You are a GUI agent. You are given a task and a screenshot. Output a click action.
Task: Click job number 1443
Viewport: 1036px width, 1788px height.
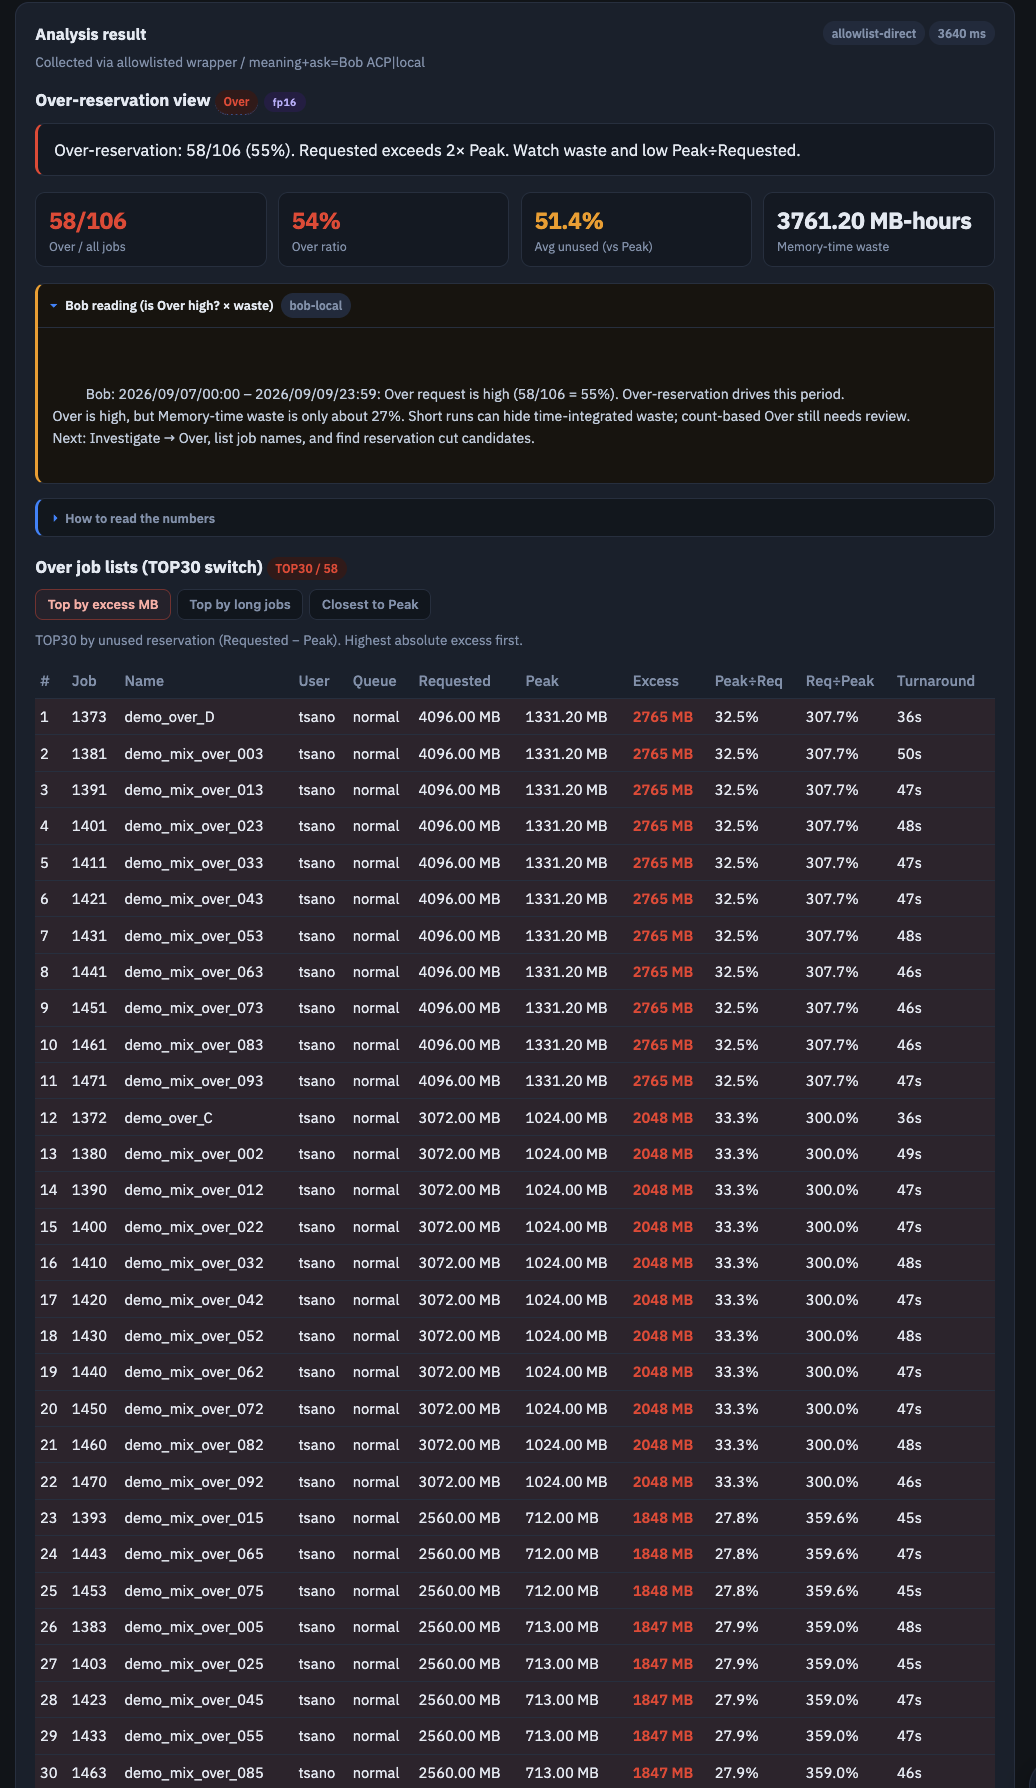89,1554
